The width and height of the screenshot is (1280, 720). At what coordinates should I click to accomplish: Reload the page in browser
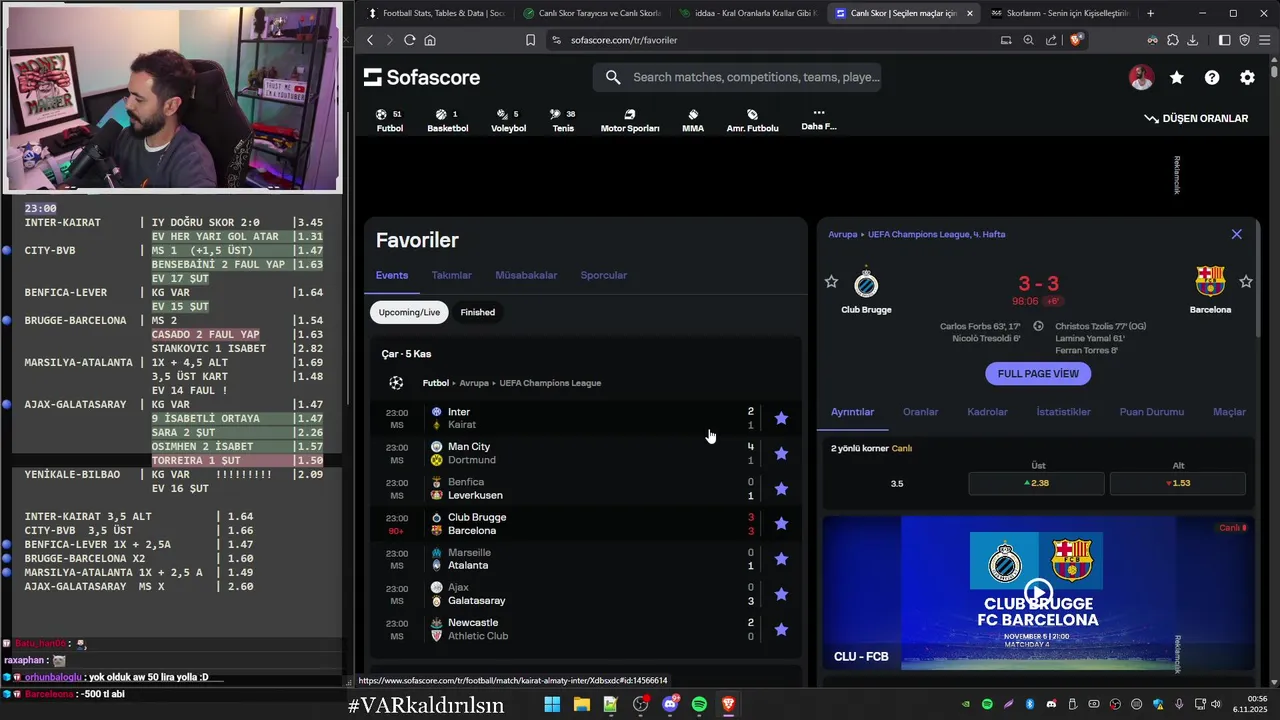[409, 40]
